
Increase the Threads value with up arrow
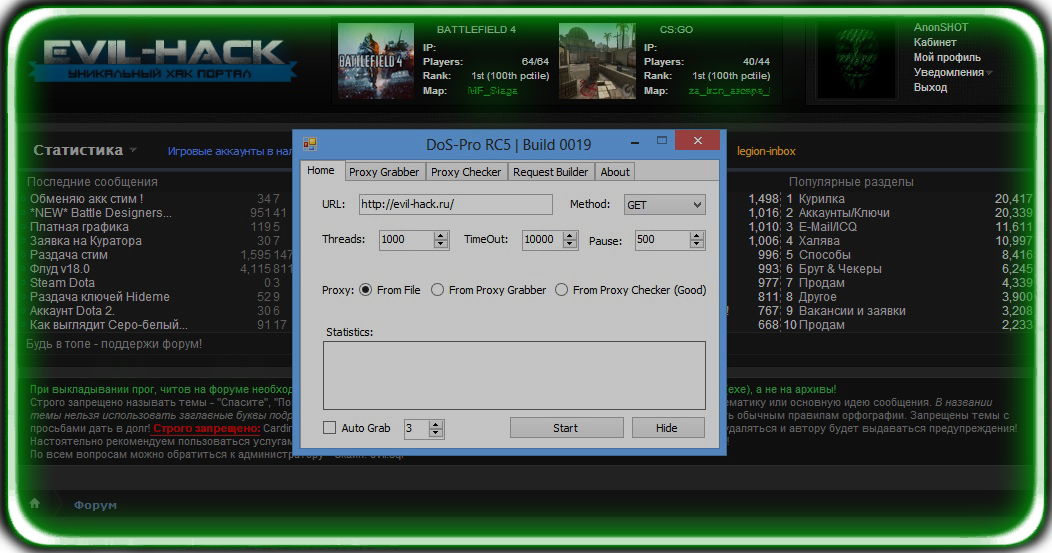pos(441,236)
